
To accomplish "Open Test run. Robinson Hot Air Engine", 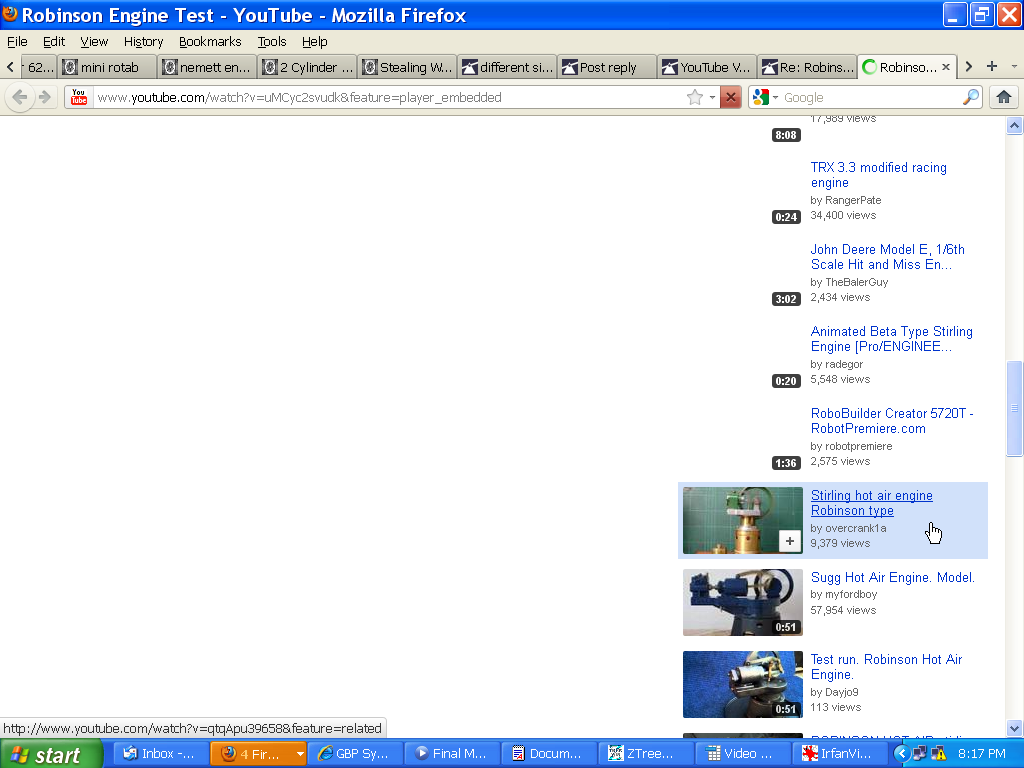I will tap(886, 667).
